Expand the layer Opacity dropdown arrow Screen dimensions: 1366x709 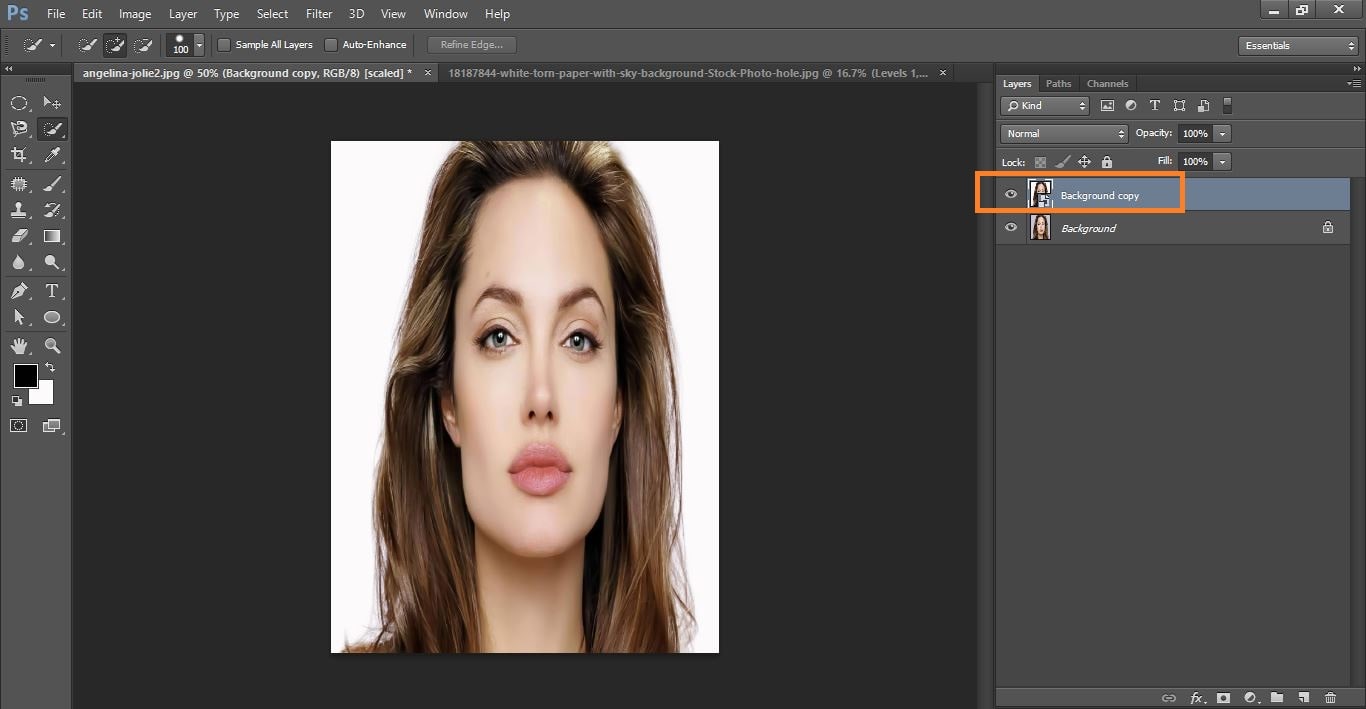click(1223, 134)
